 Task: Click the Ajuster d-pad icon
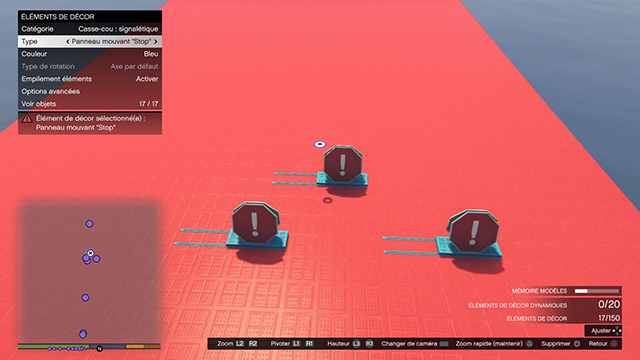click(x=617, y=331)
